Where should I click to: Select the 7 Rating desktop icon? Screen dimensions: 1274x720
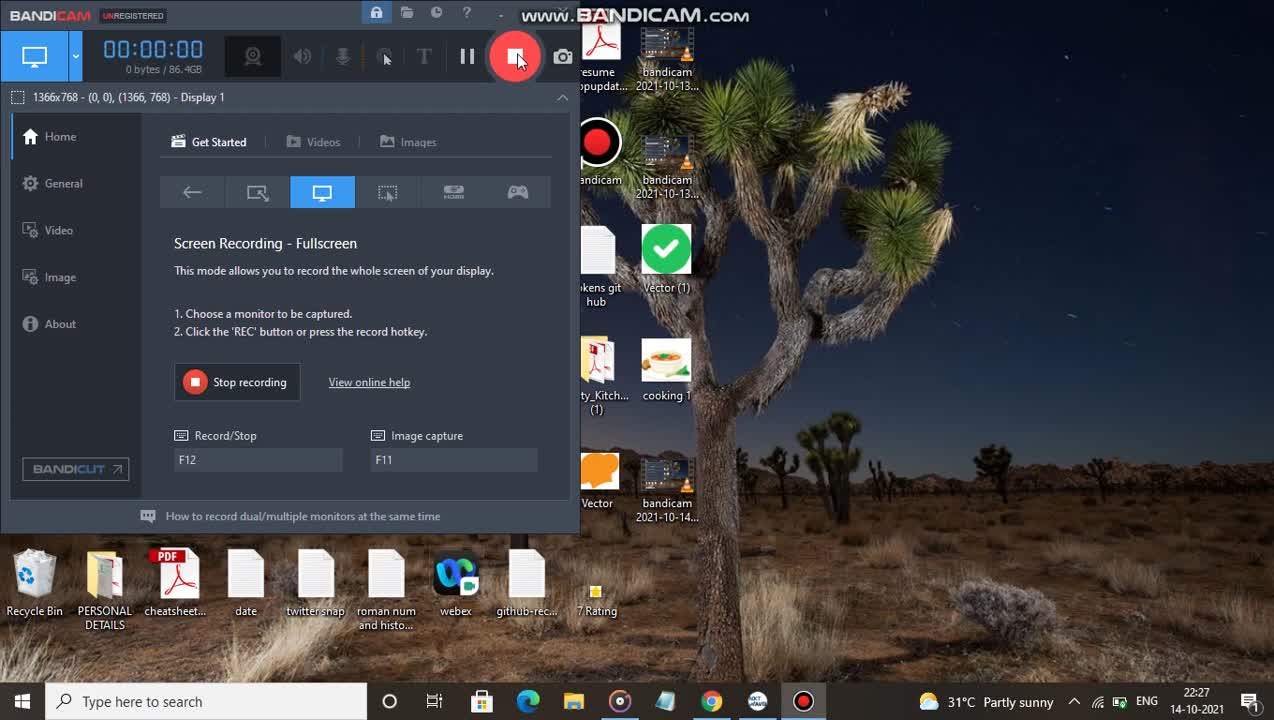(x=596, y=600)
